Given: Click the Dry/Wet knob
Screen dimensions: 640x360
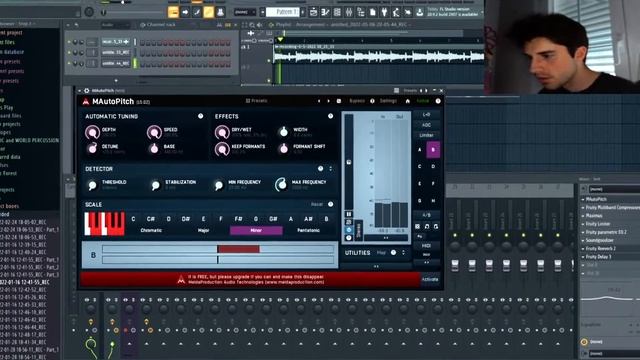Looking at the screenshot, I should tap(222, 132).
